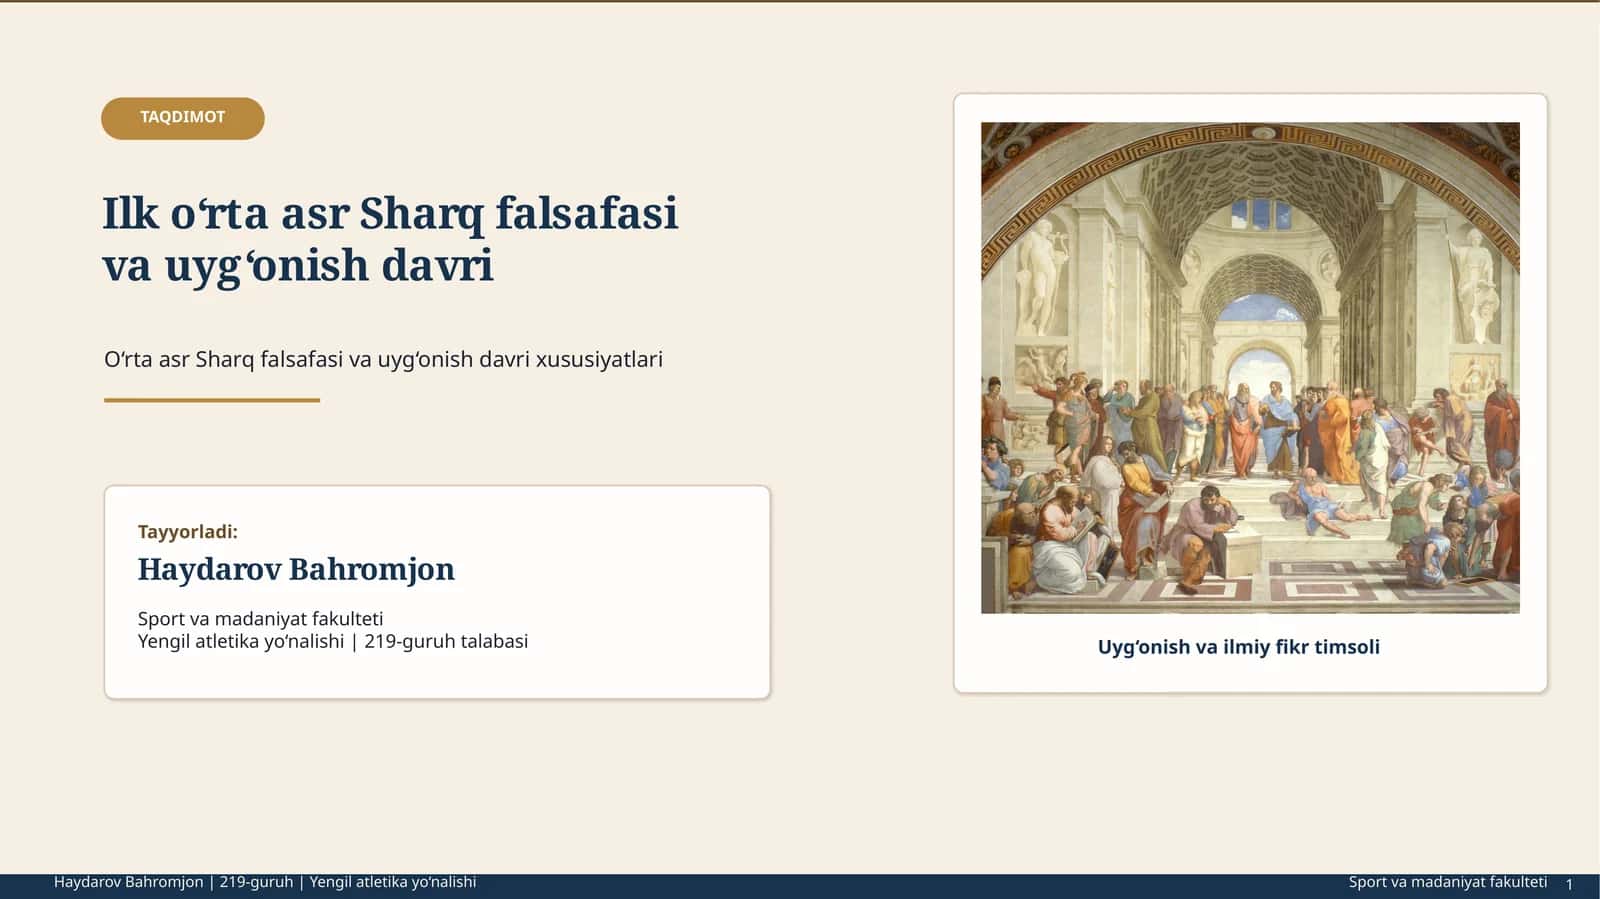This screenshot has height=899, width=1600.
Task: Click the School of Athens painting image
Action: pyautogui.click(x=1250, y=368)
